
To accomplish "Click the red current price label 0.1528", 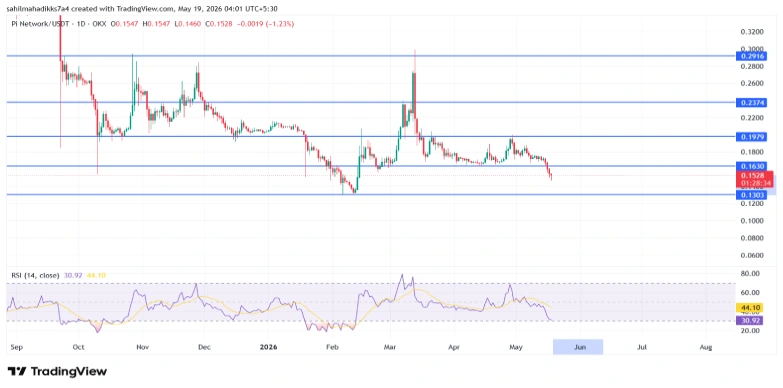I will 755,179.
